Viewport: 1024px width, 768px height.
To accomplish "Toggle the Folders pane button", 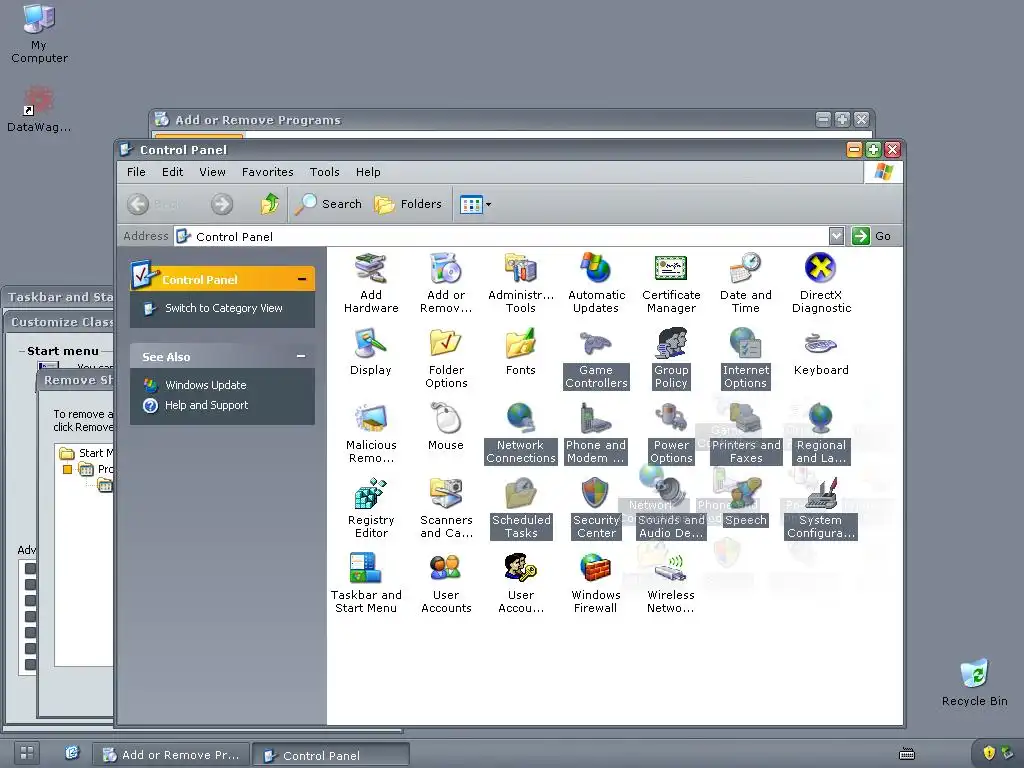I will [x=408, y=204].
